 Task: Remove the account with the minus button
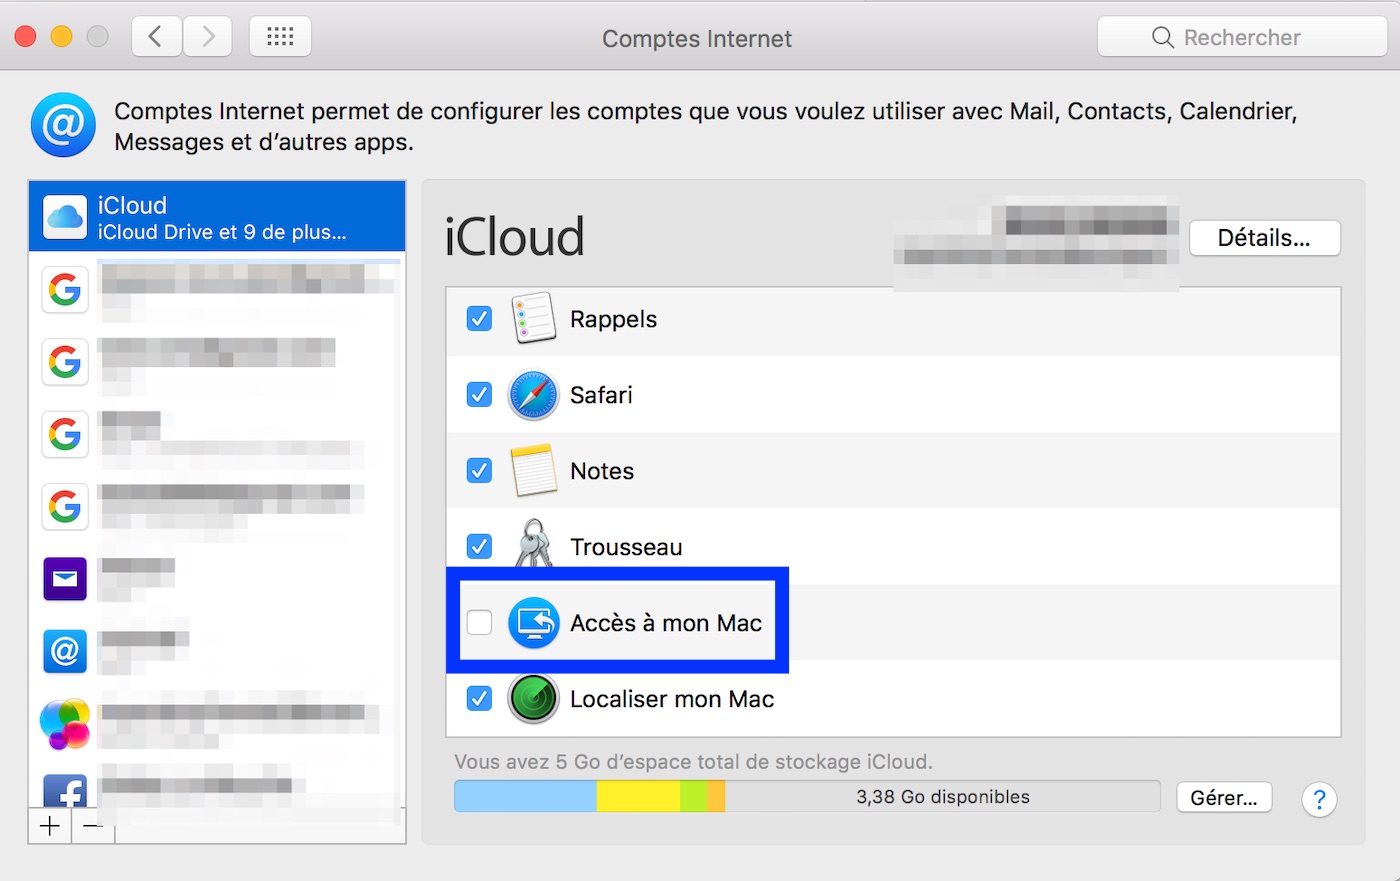[x=93, y=826]
